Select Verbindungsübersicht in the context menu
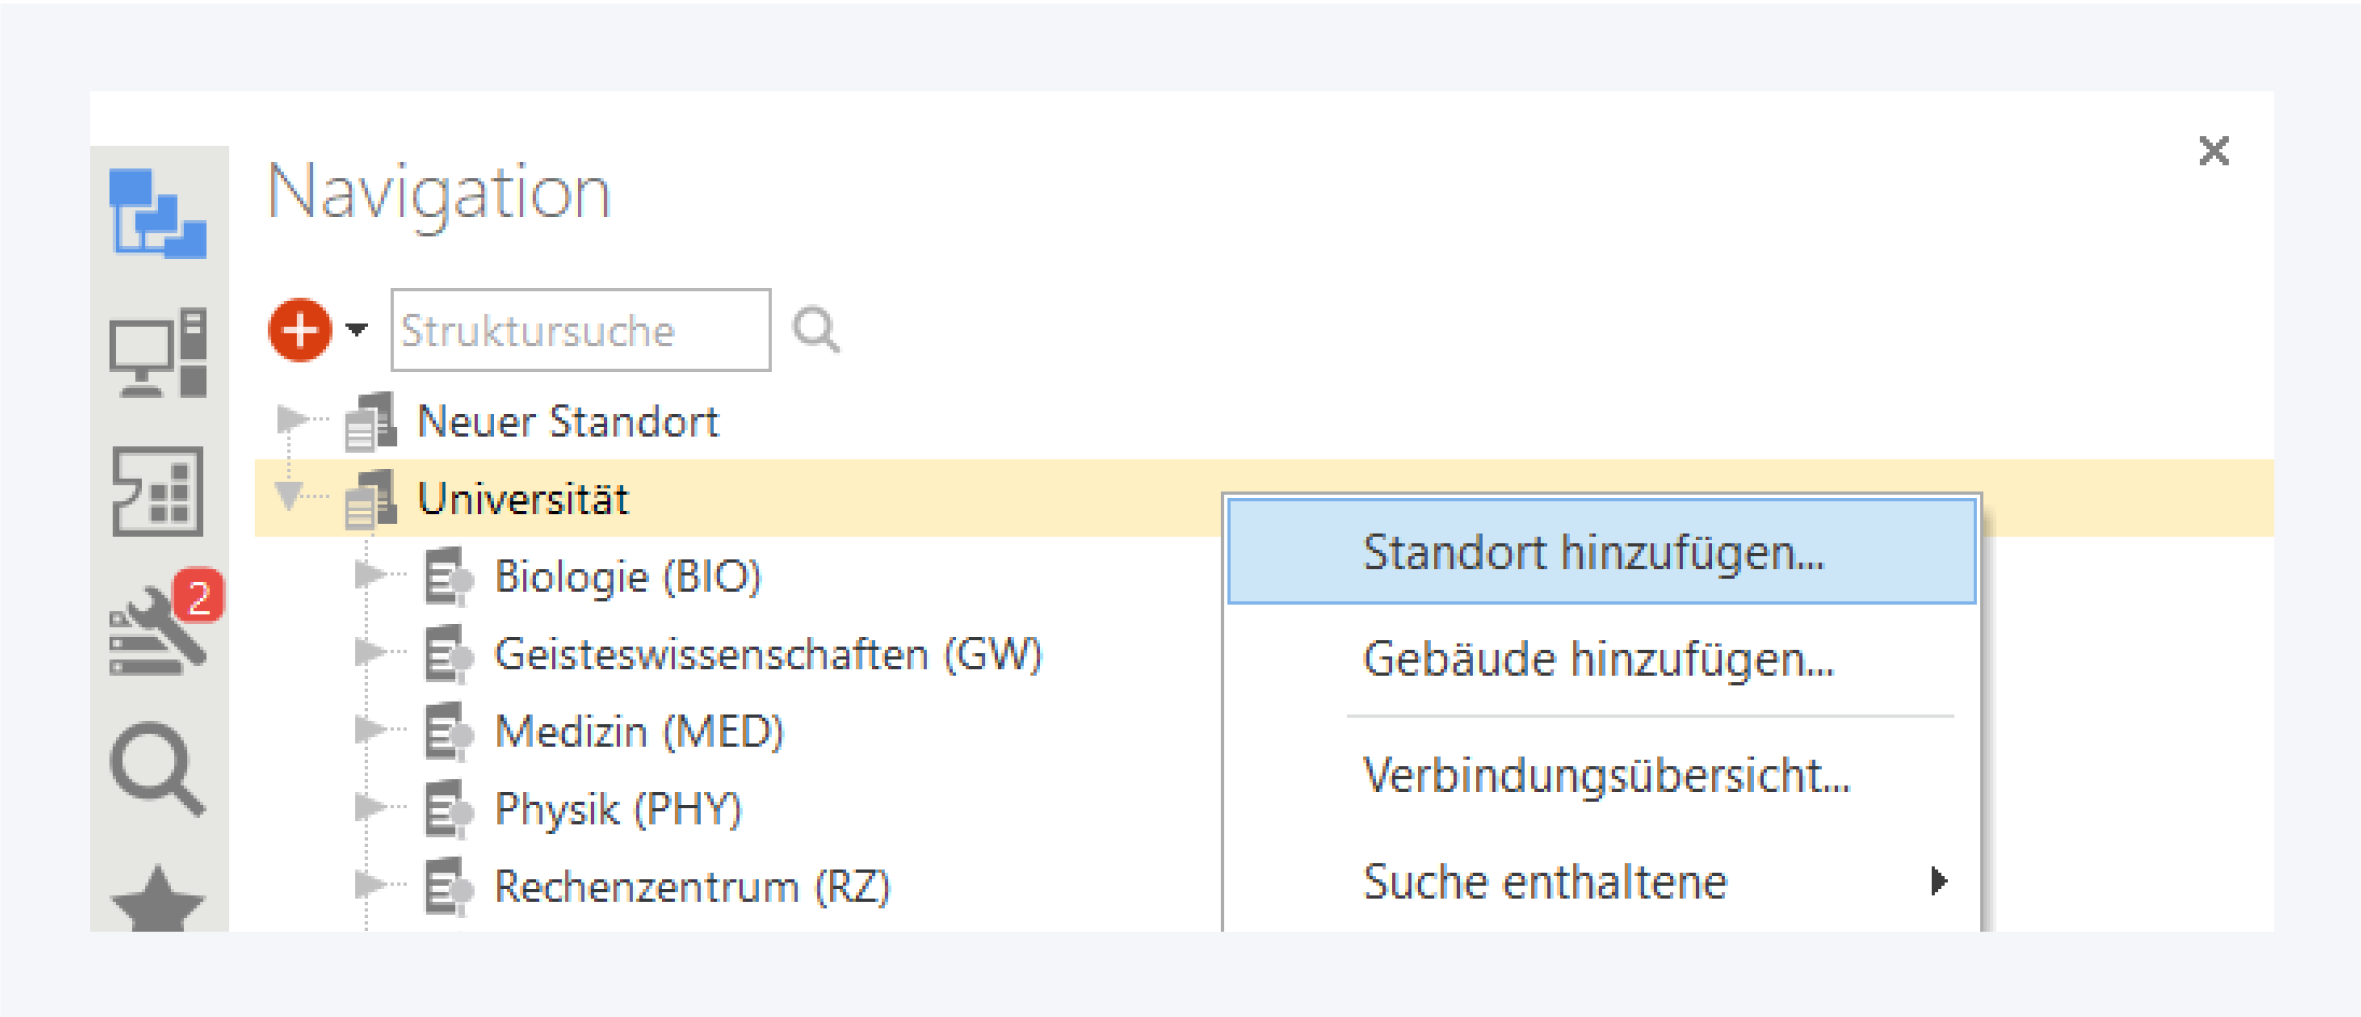 point(1606,775)
